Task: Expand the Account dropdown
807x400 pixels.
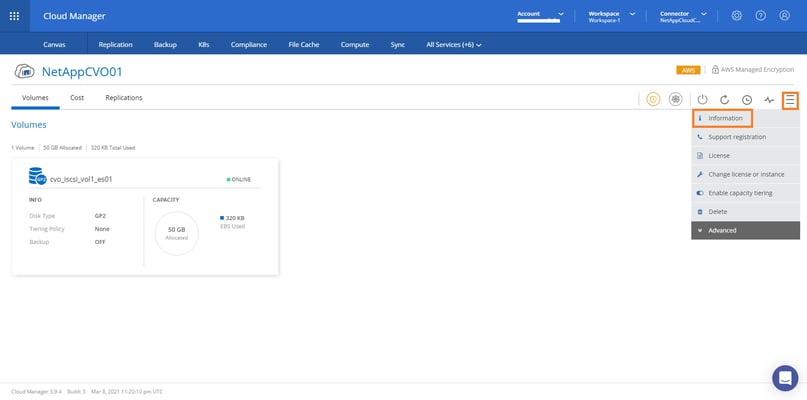Action: [540, 16]
